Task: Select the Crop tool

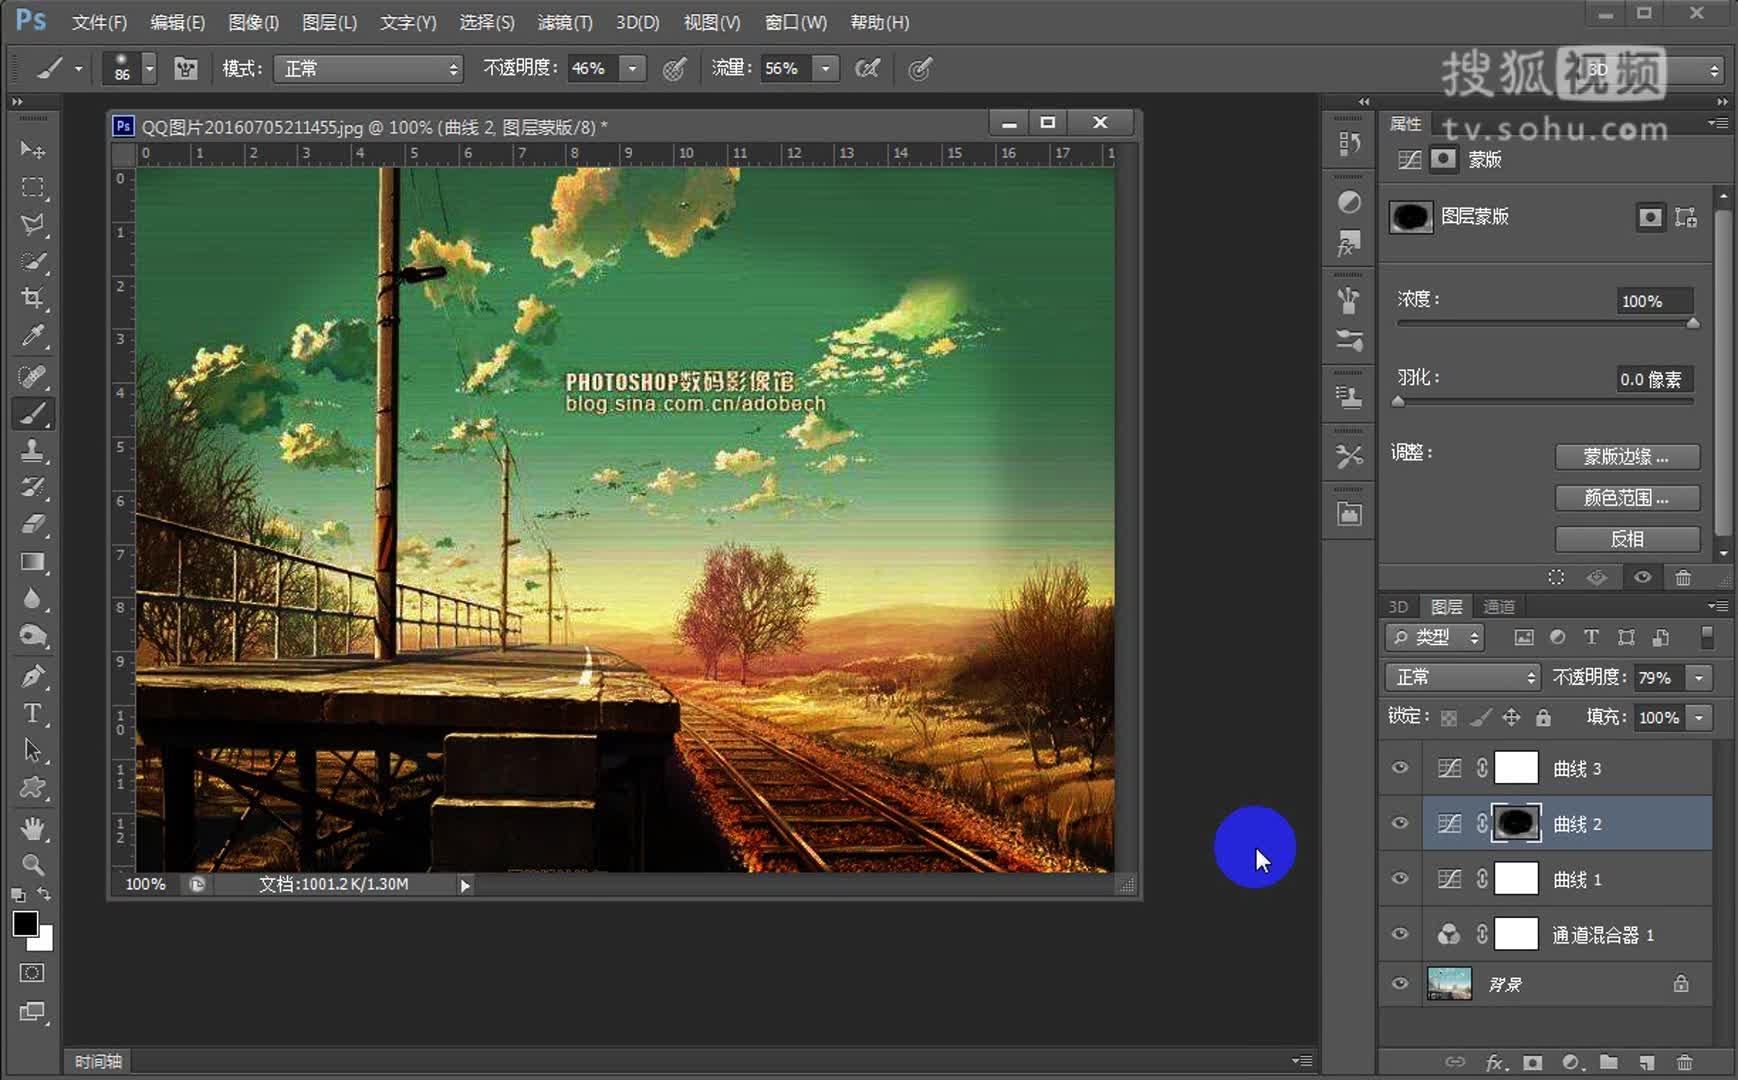Action: (x=32, y=298)
